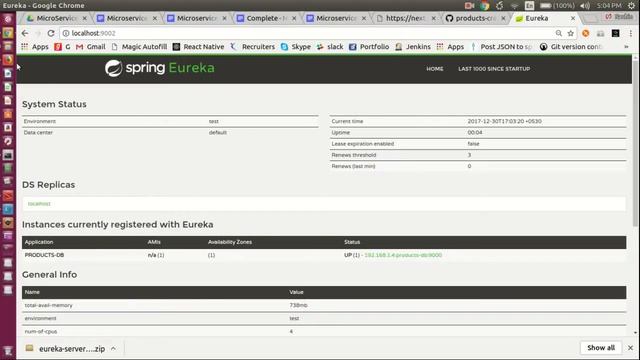Open the Skype bookmark

[x=296, y=47]
